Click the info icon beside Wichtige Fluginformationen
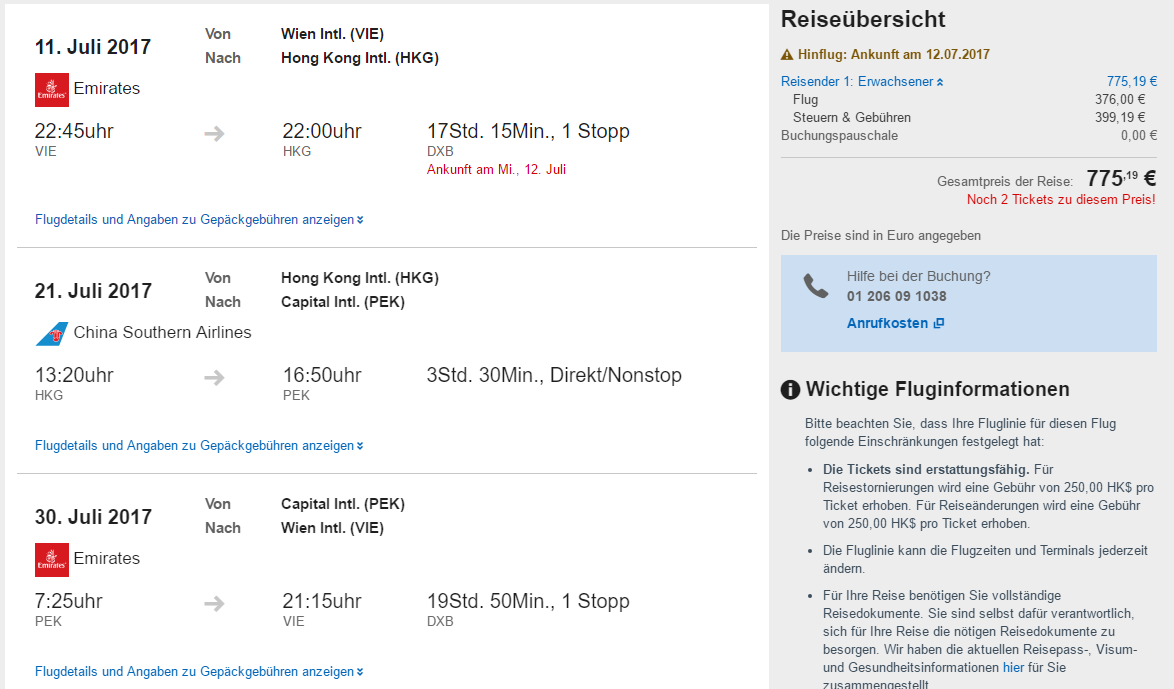Viewport: 1174px width, 689px height. click(791, 390)
